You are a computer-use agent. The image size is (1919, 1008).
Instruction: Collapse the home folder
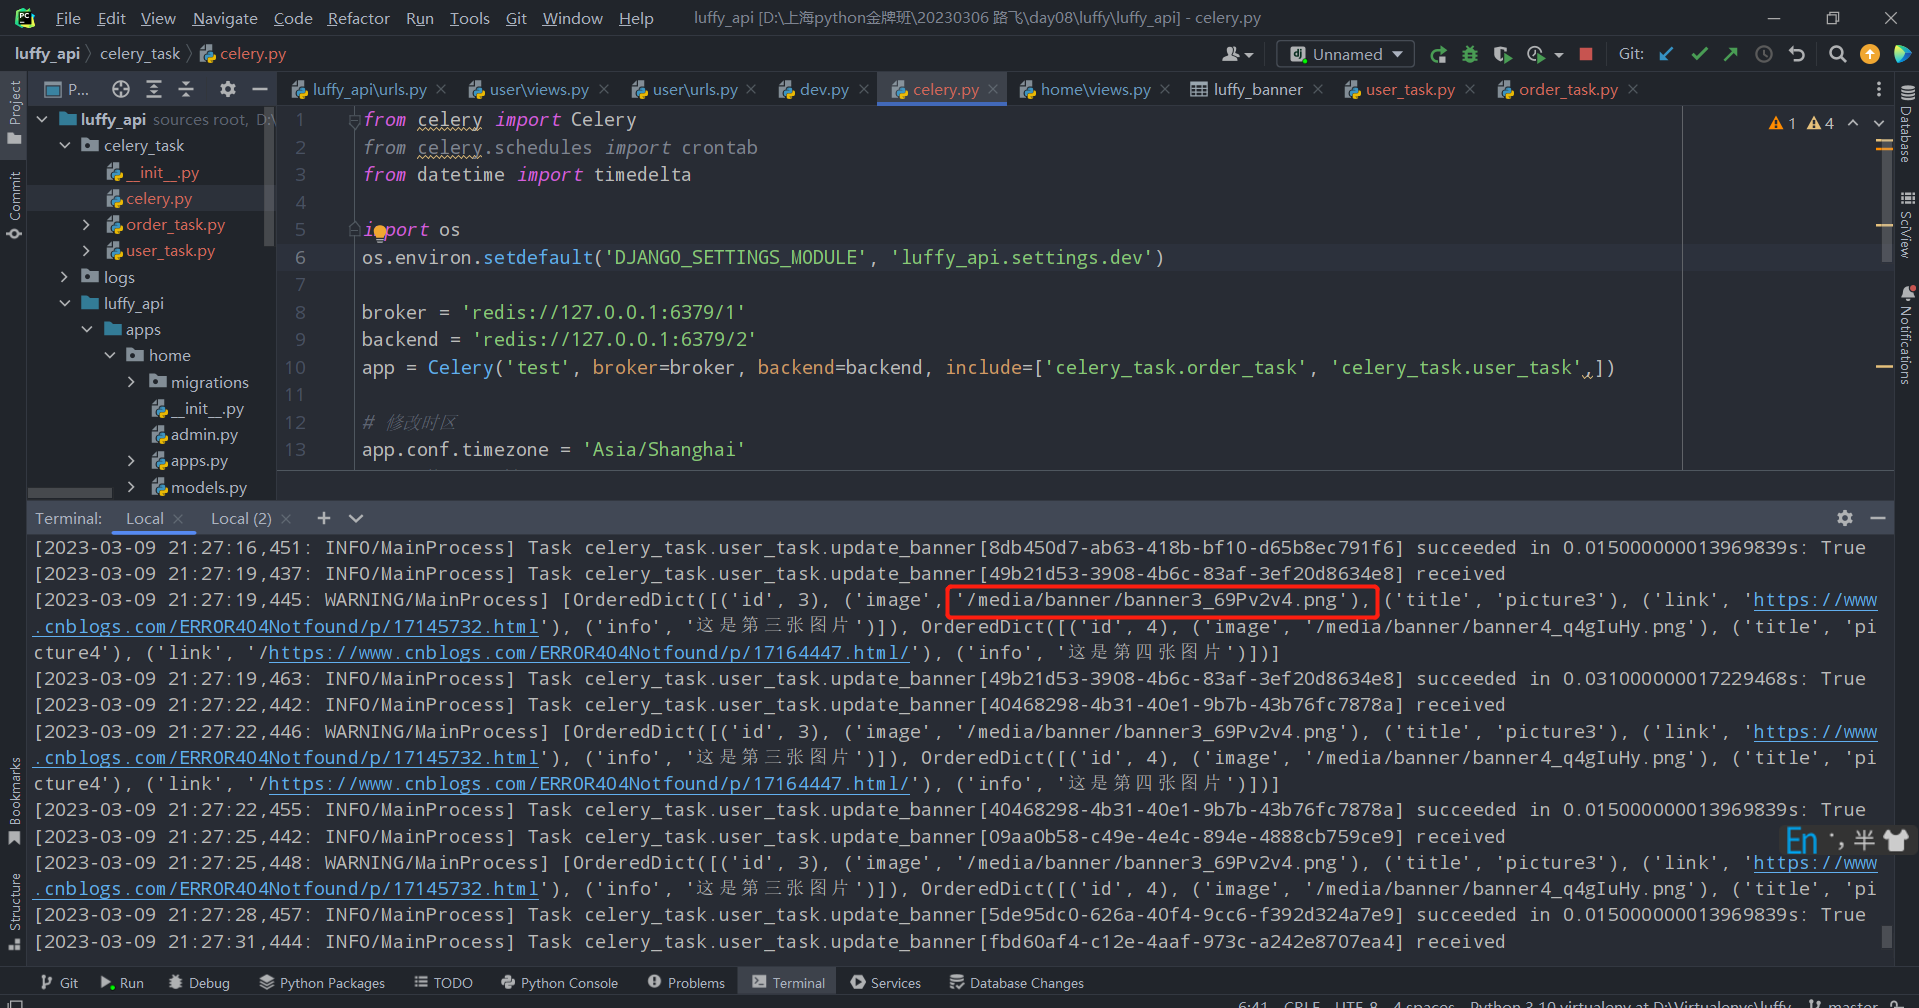coord(110,355)
